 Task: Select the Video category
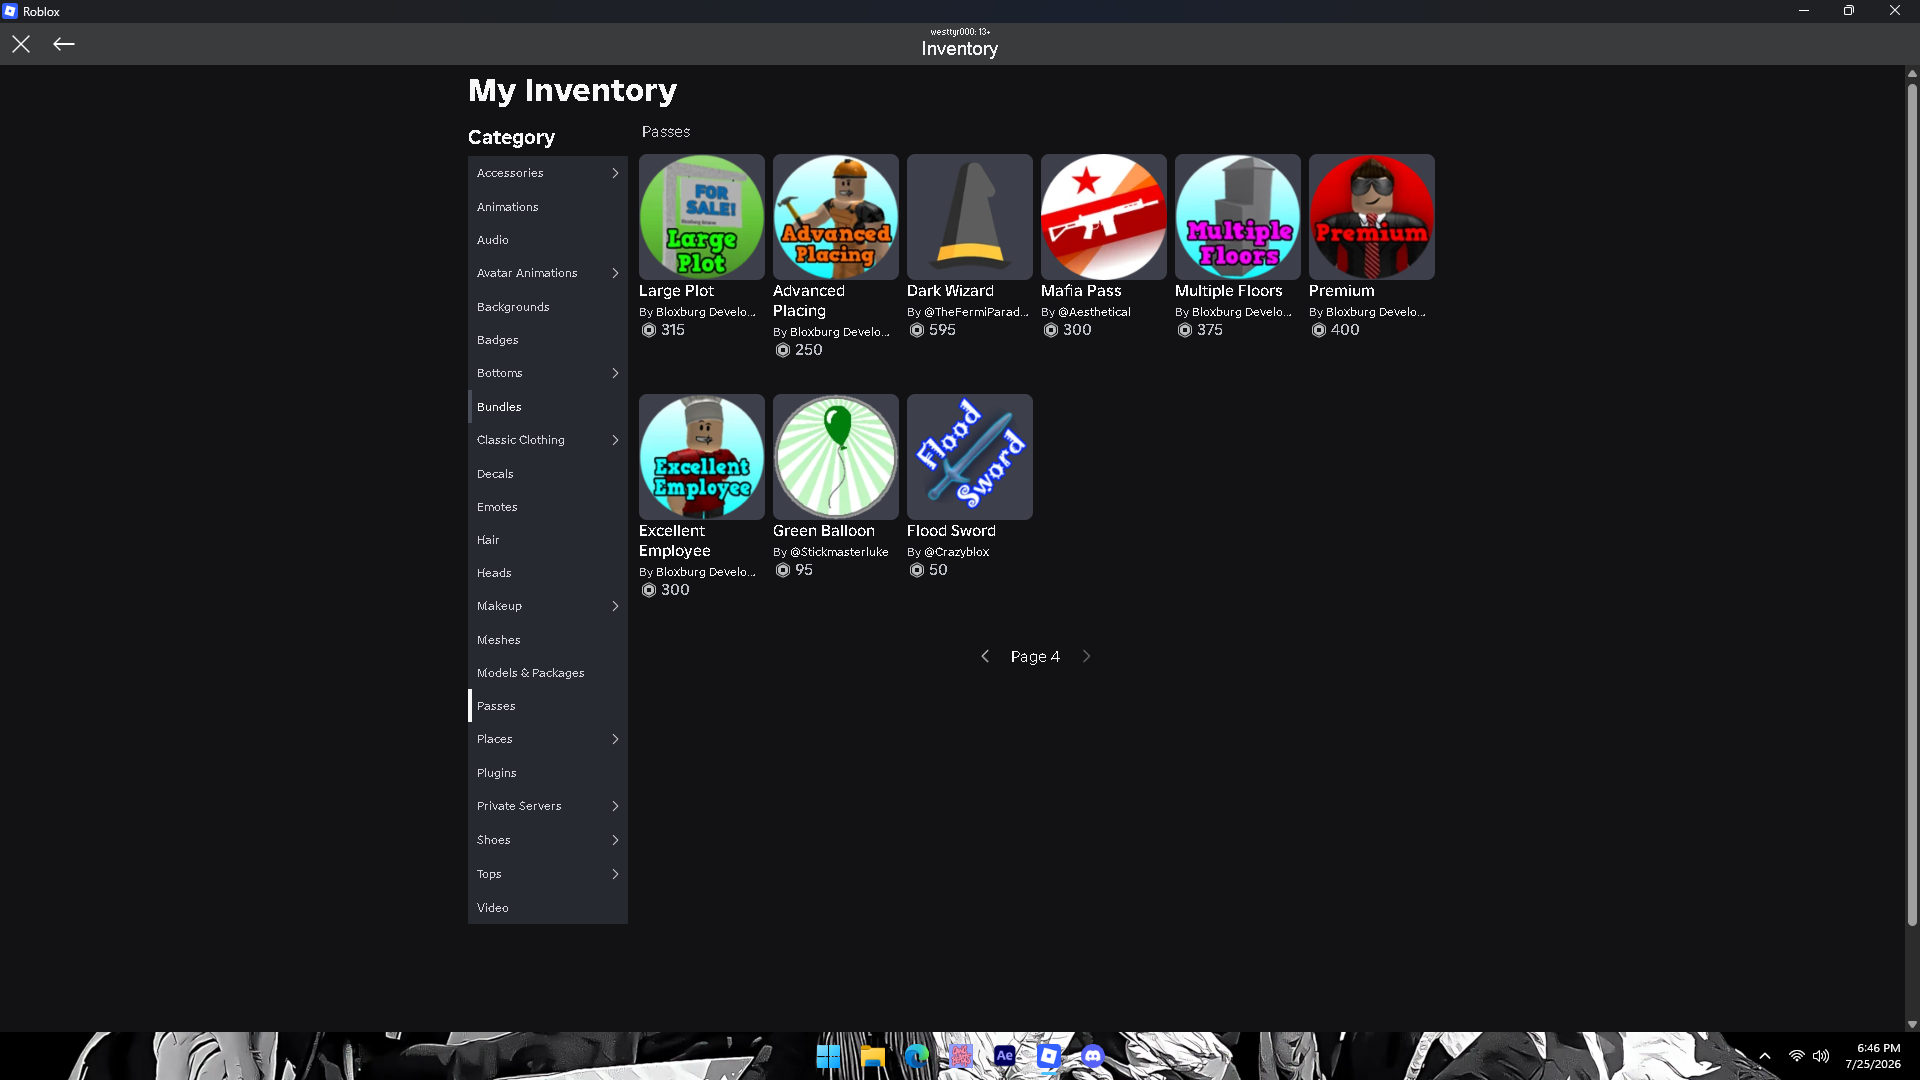pyautogui.click(x=548, y=908)
